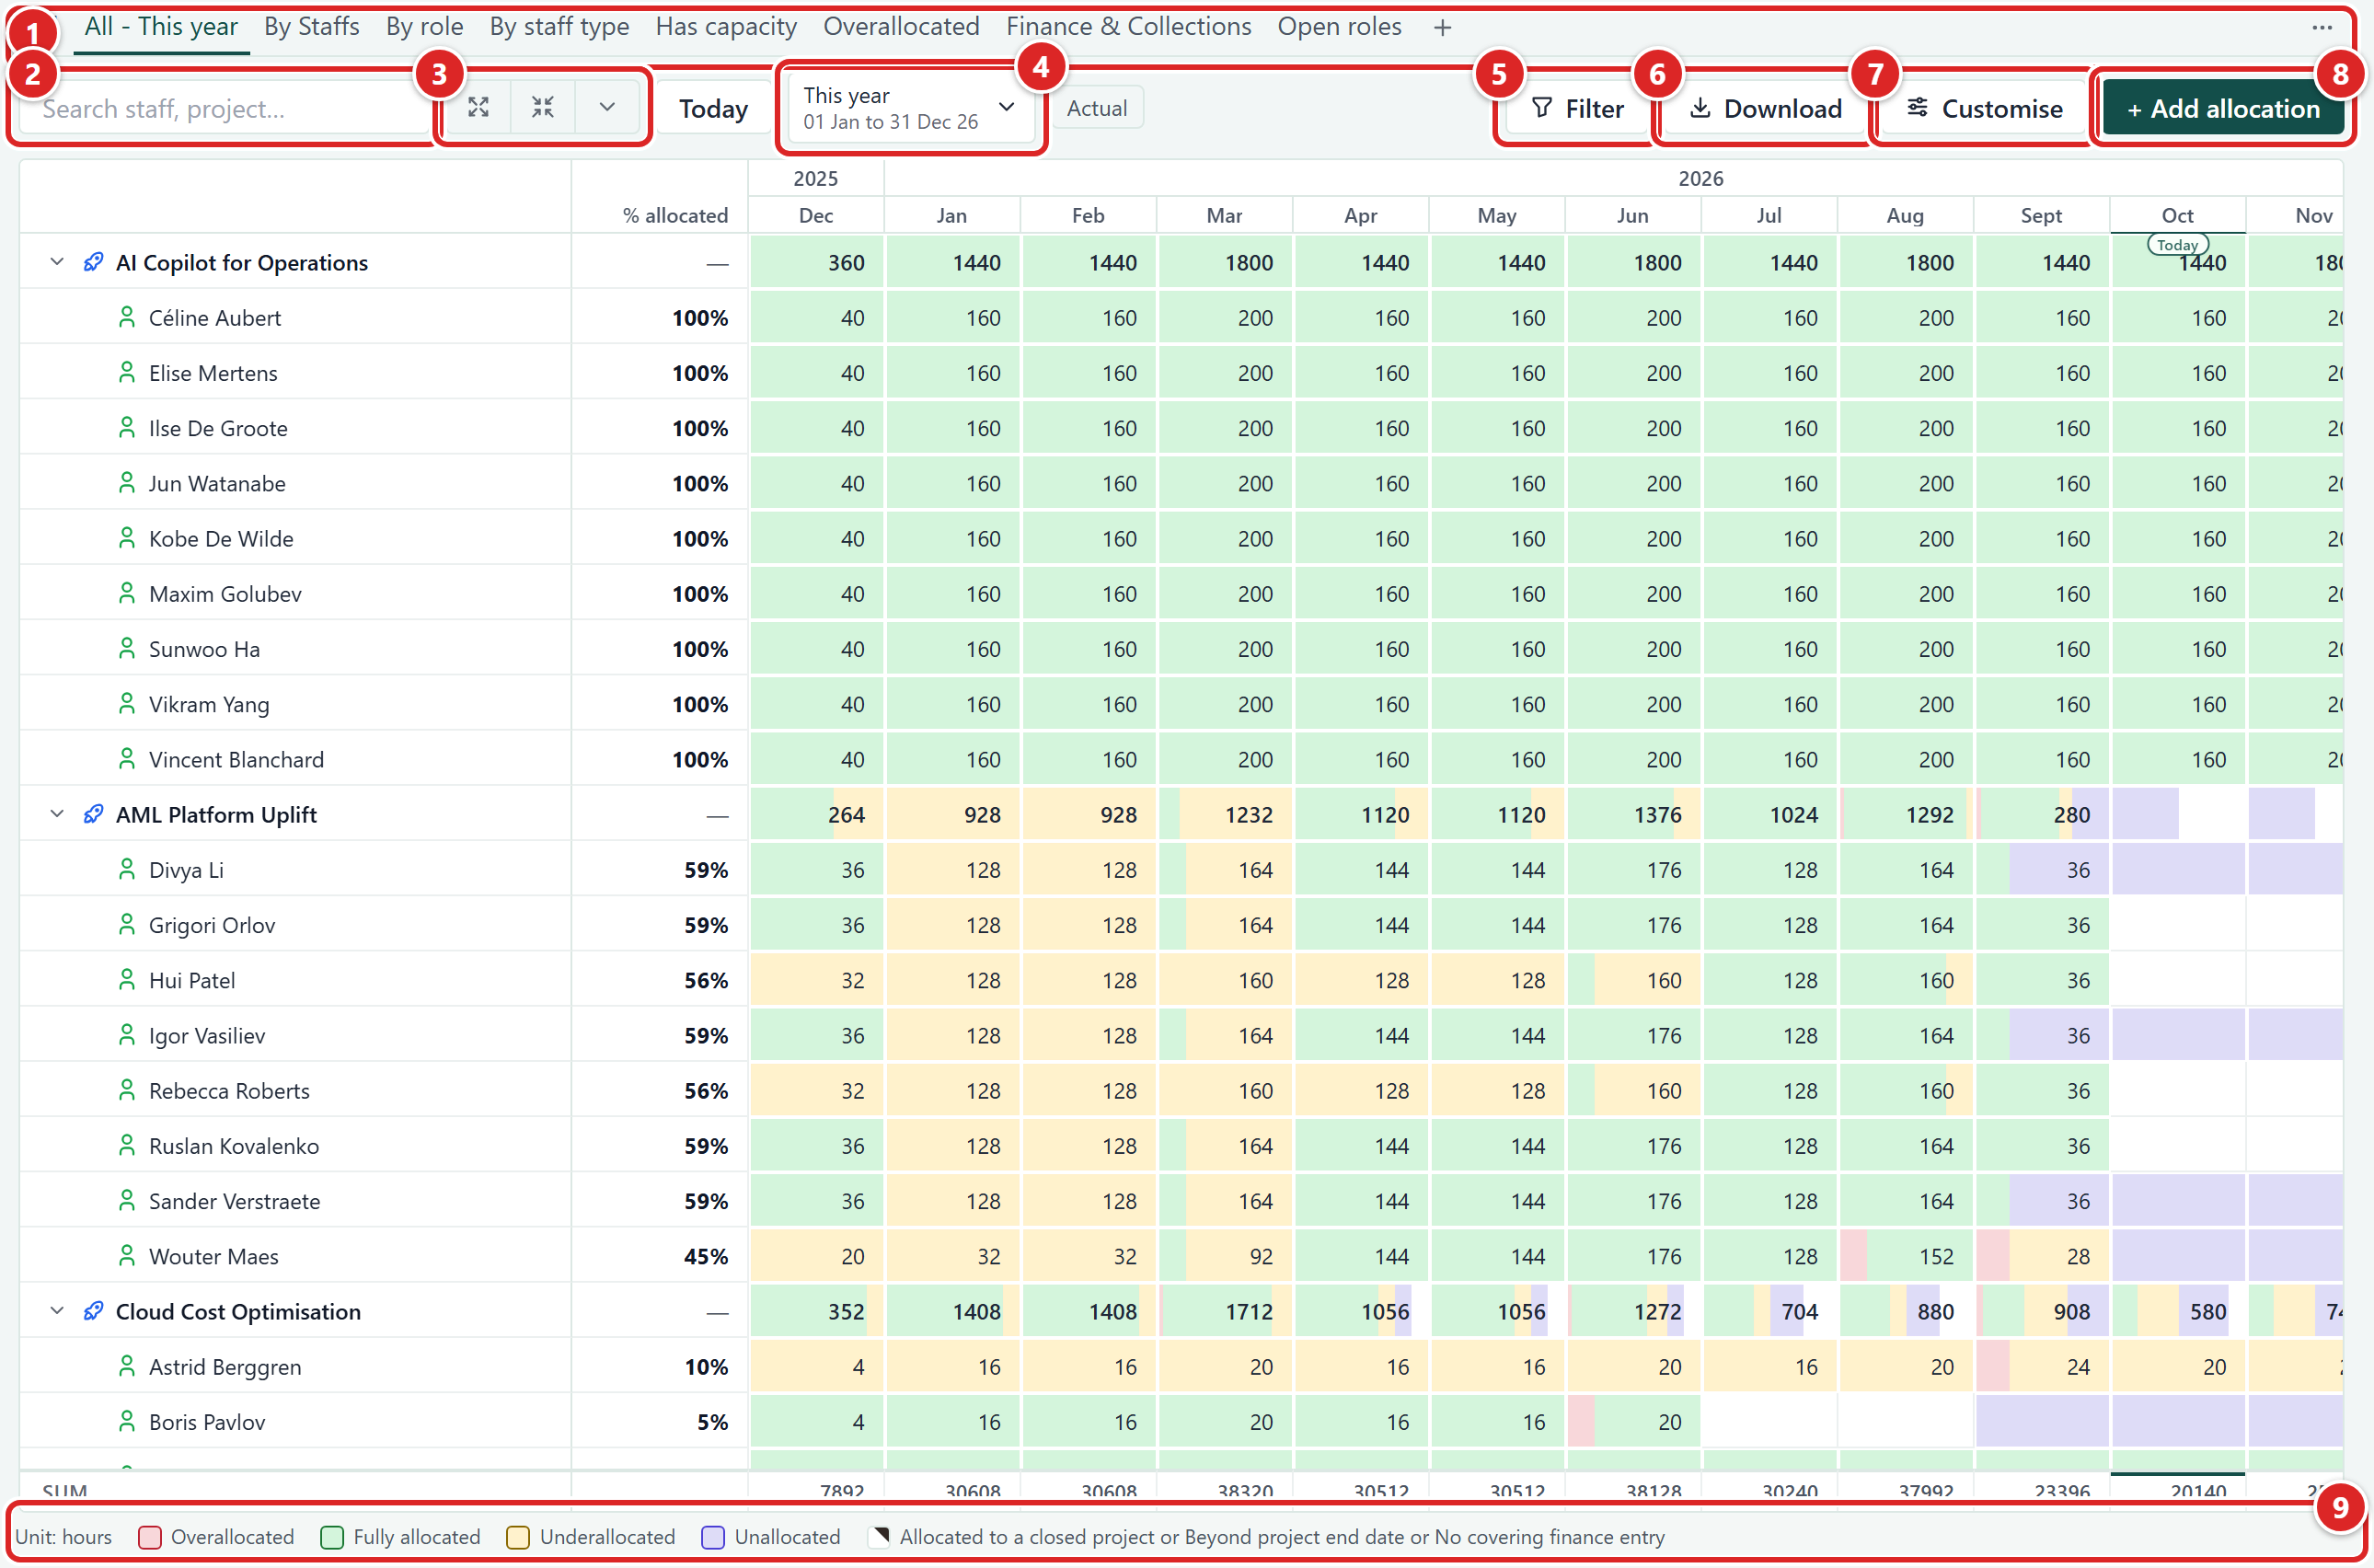2374x1568 pixels.
Task: Click Wouter Maes' person icon
Action: click(127, 1256)
